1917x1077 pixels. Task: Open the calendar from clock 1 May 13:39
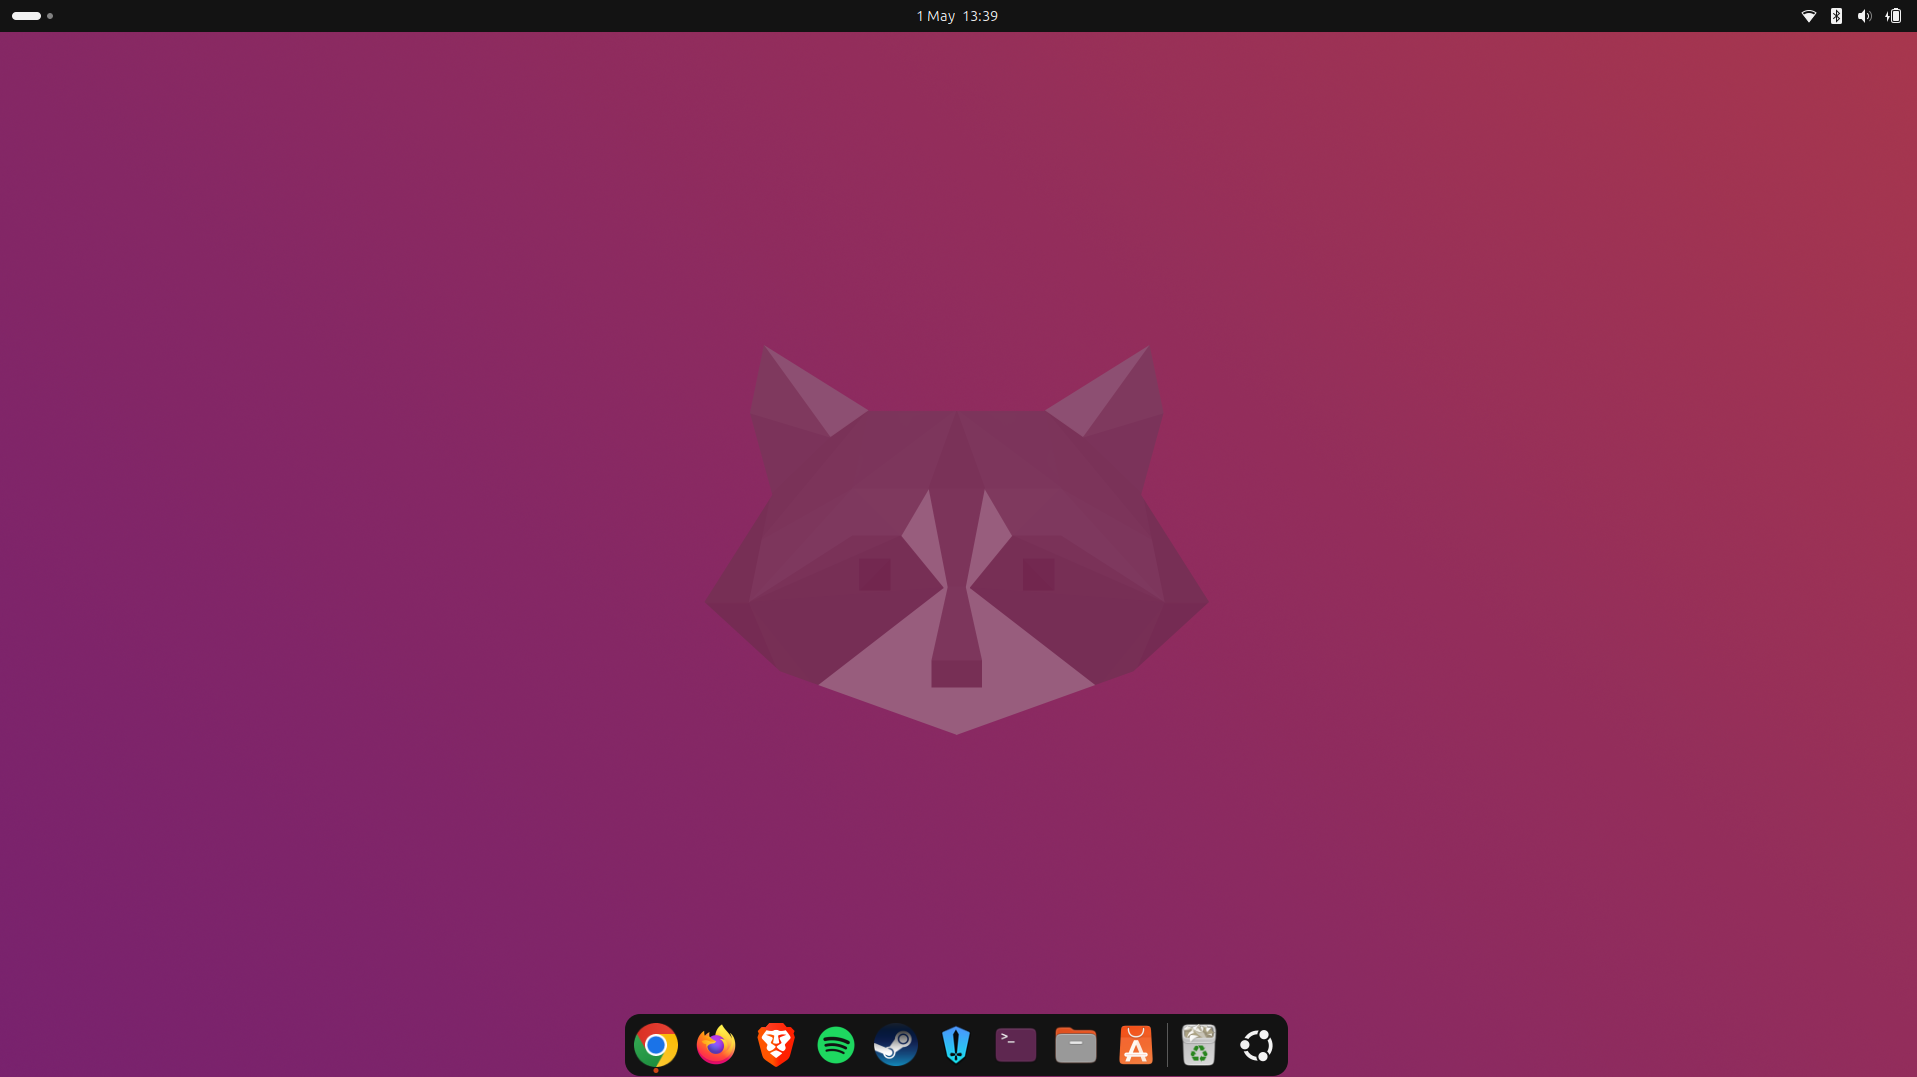pyautogui.click(x=957, y=16)
